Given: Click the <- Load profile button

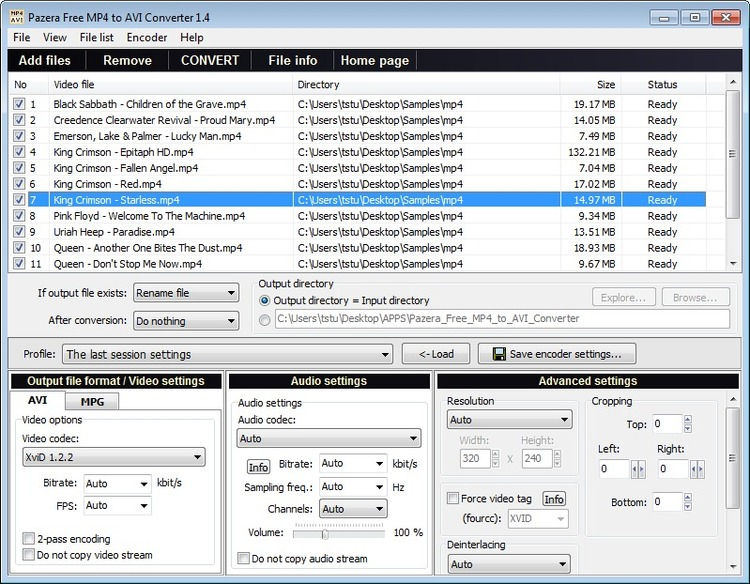Looking at the screenshot, I should point(436,354).
